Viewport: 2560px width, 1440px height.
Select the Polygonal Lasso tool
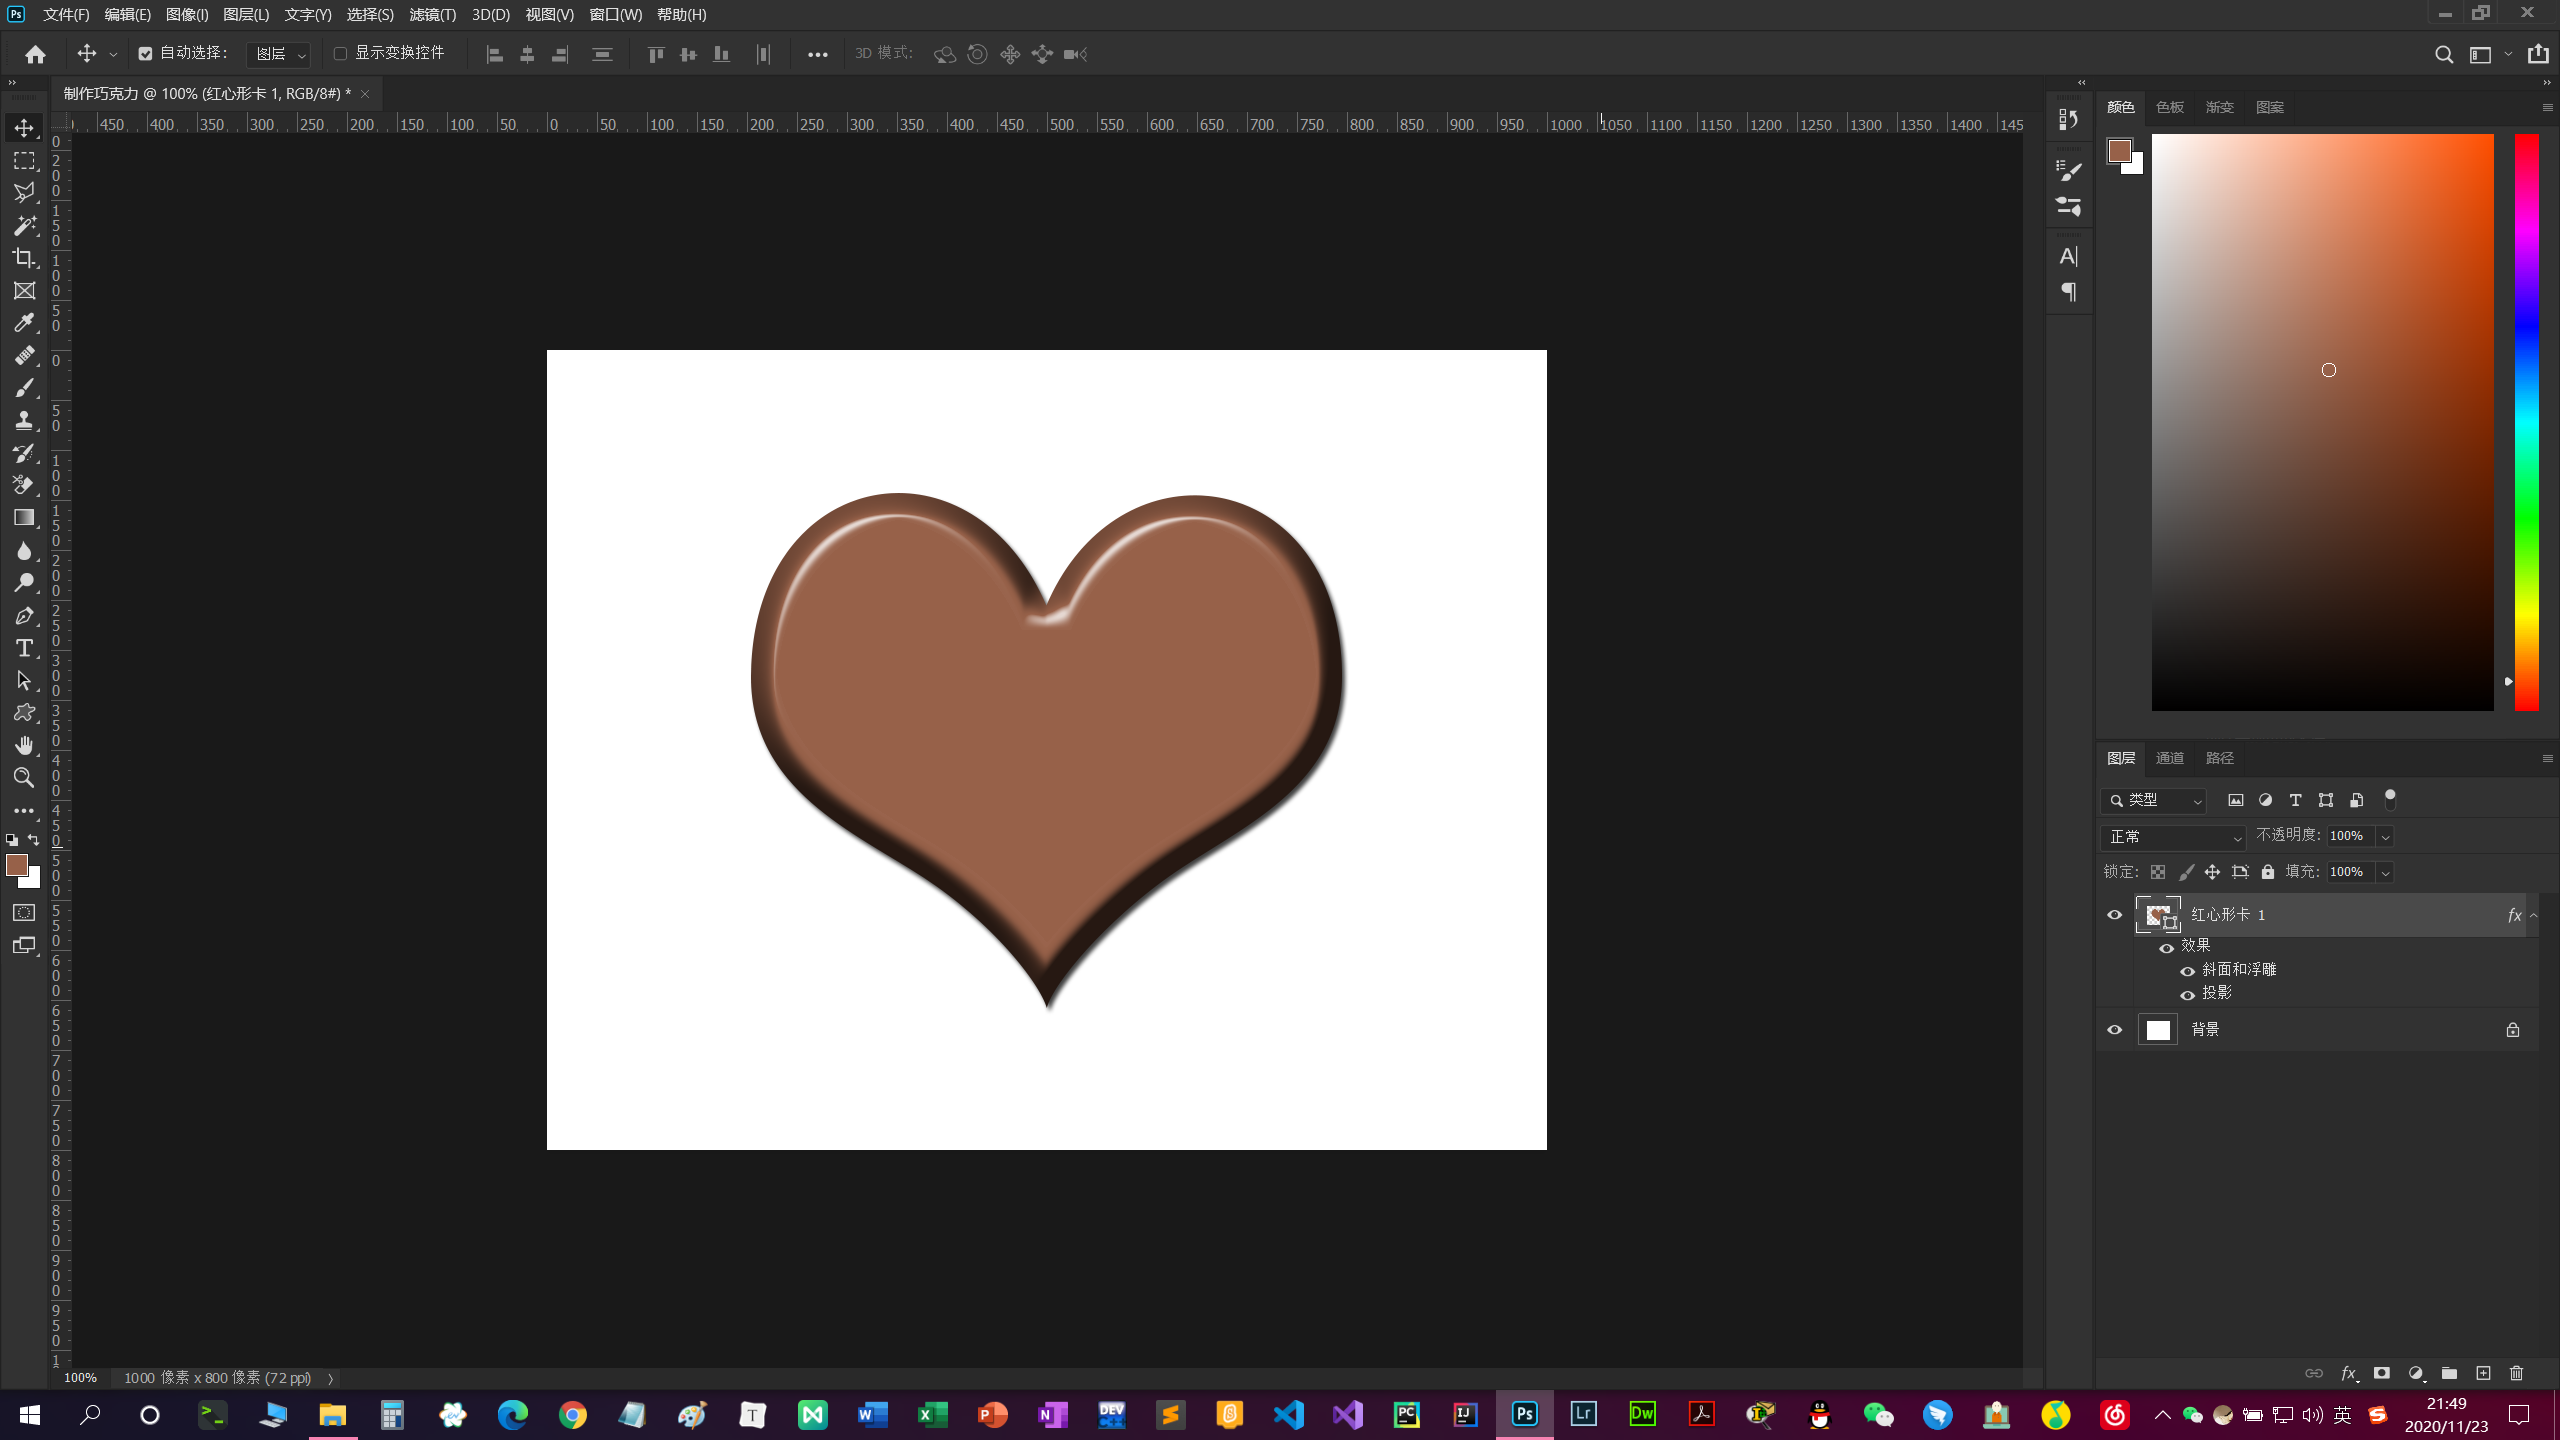24,192
